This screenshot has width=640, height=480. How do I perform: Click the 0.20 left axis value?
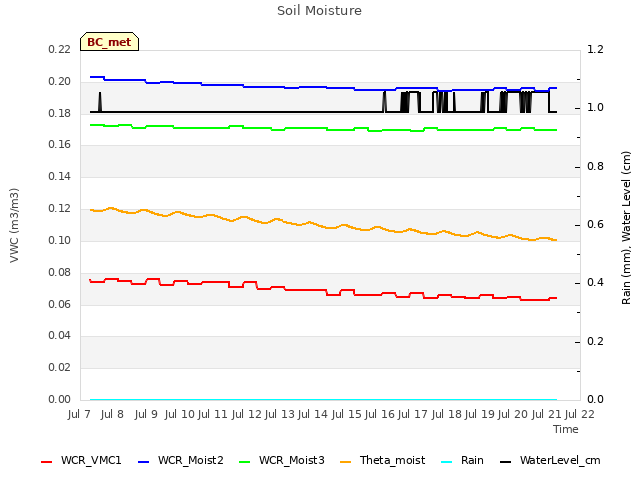pyautogui.click(x=60, y=81)
